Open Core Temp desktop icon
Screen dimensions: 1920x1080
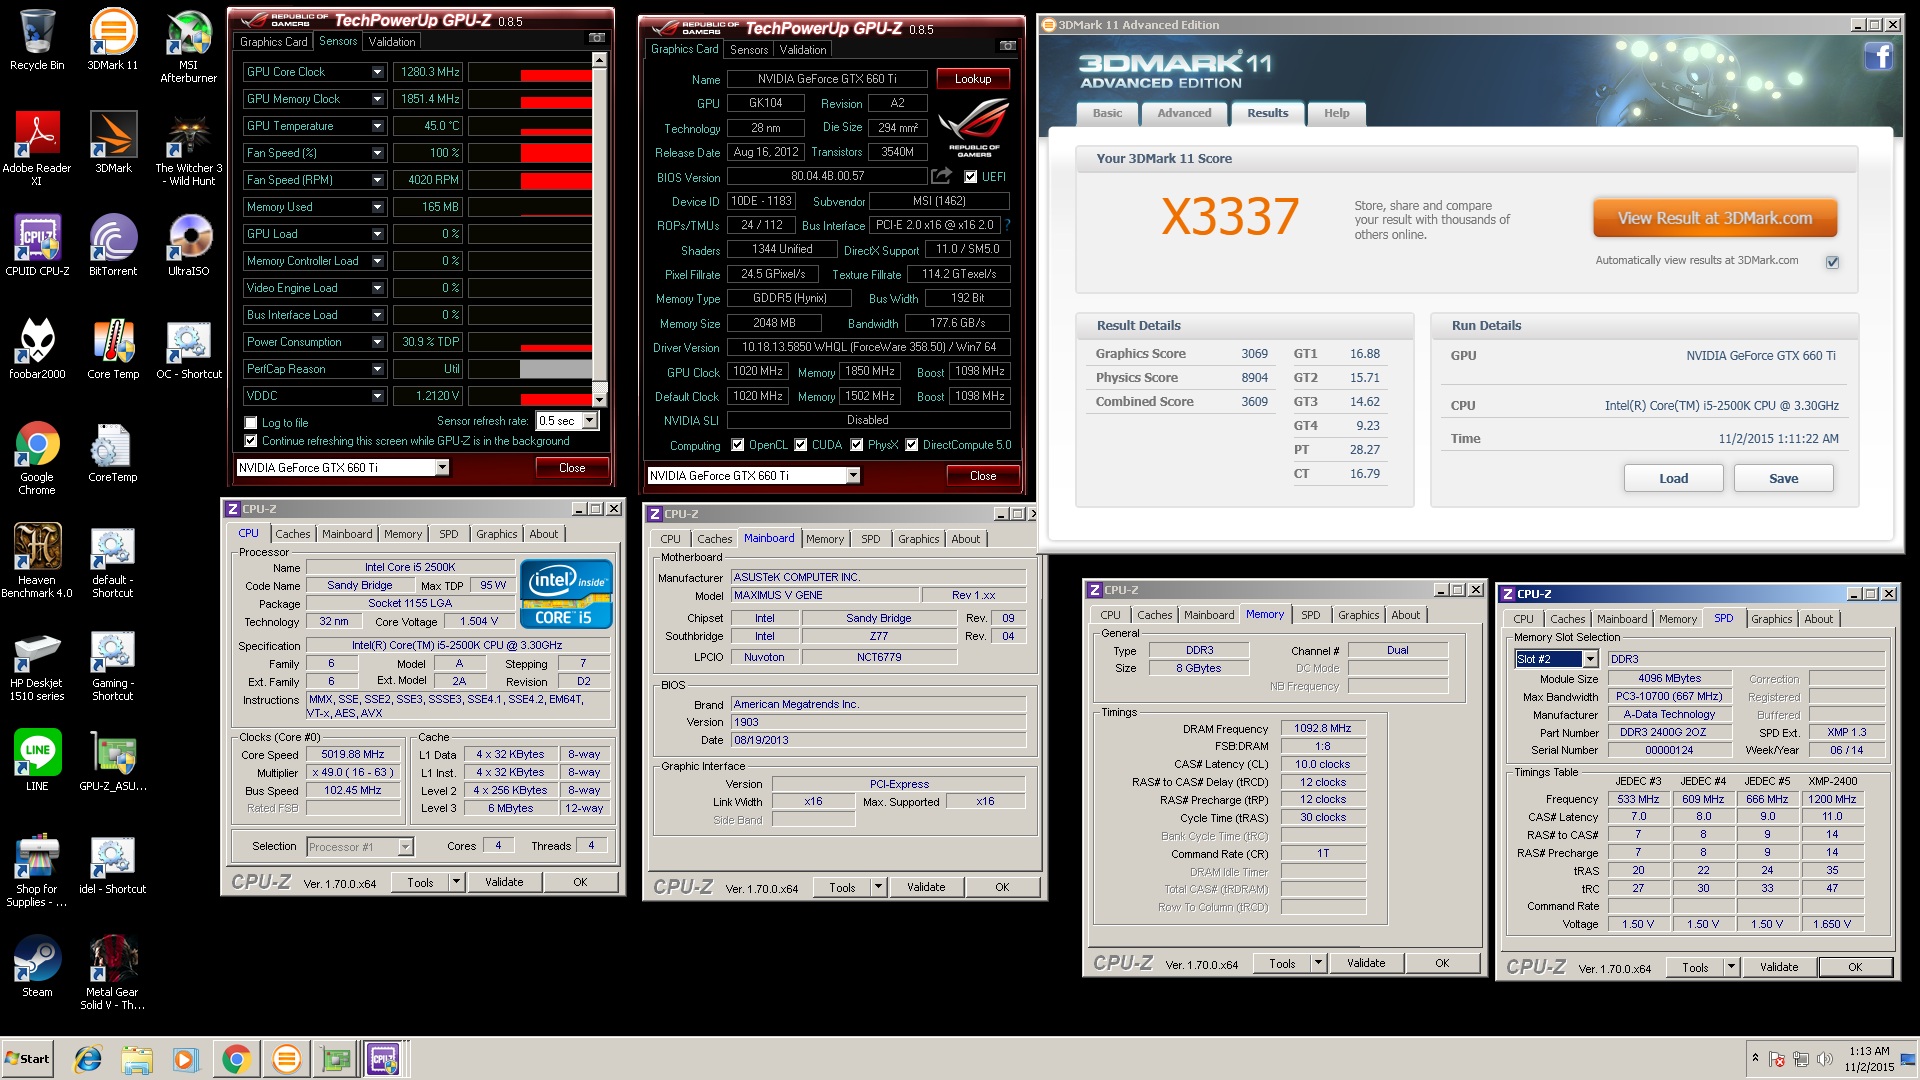(113, 348)
